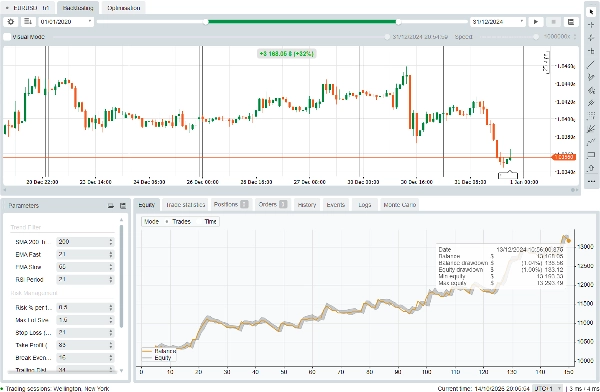Switch to the Backtesting tab
600x392 pixels.
78,8
